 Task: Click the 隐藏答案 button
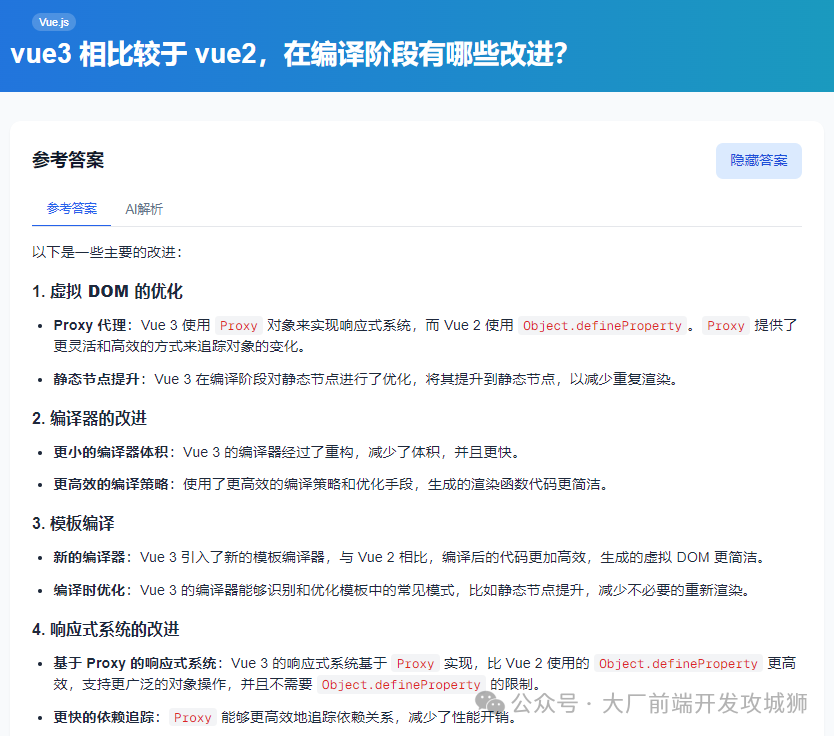coord(758,161)
